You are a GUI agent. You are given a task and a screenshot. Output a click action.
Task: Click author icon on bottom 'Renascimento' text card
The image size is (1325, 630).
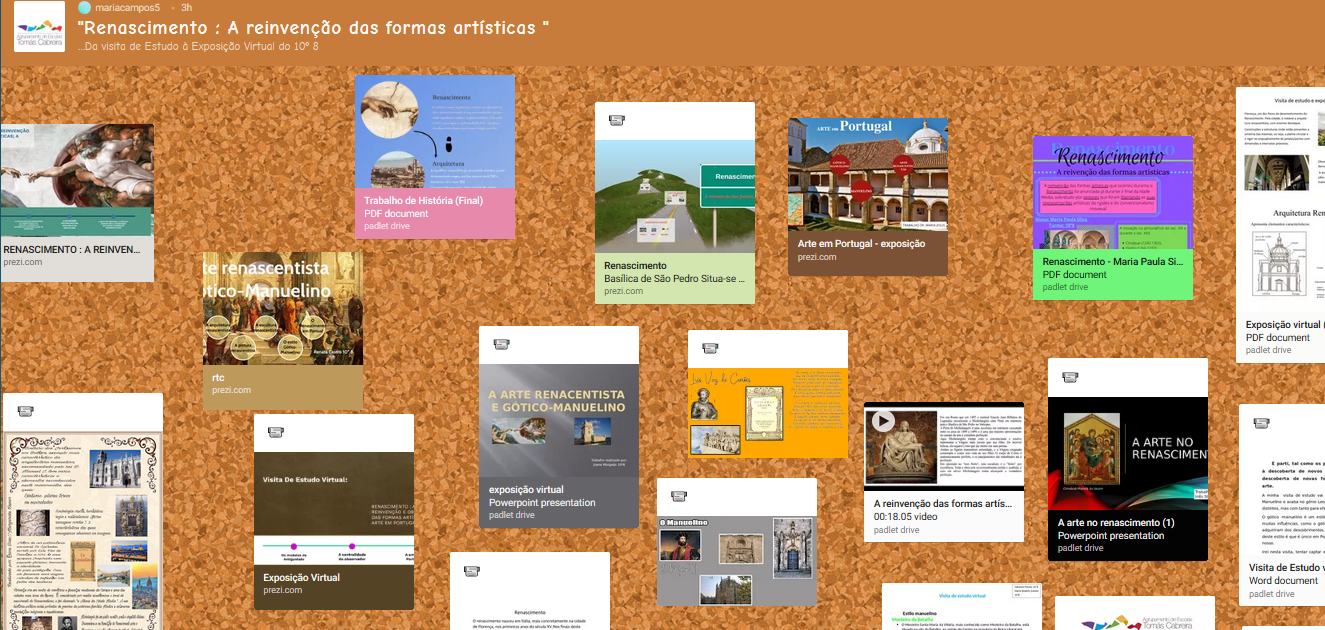pyautogui.click(x=471, y=571)
